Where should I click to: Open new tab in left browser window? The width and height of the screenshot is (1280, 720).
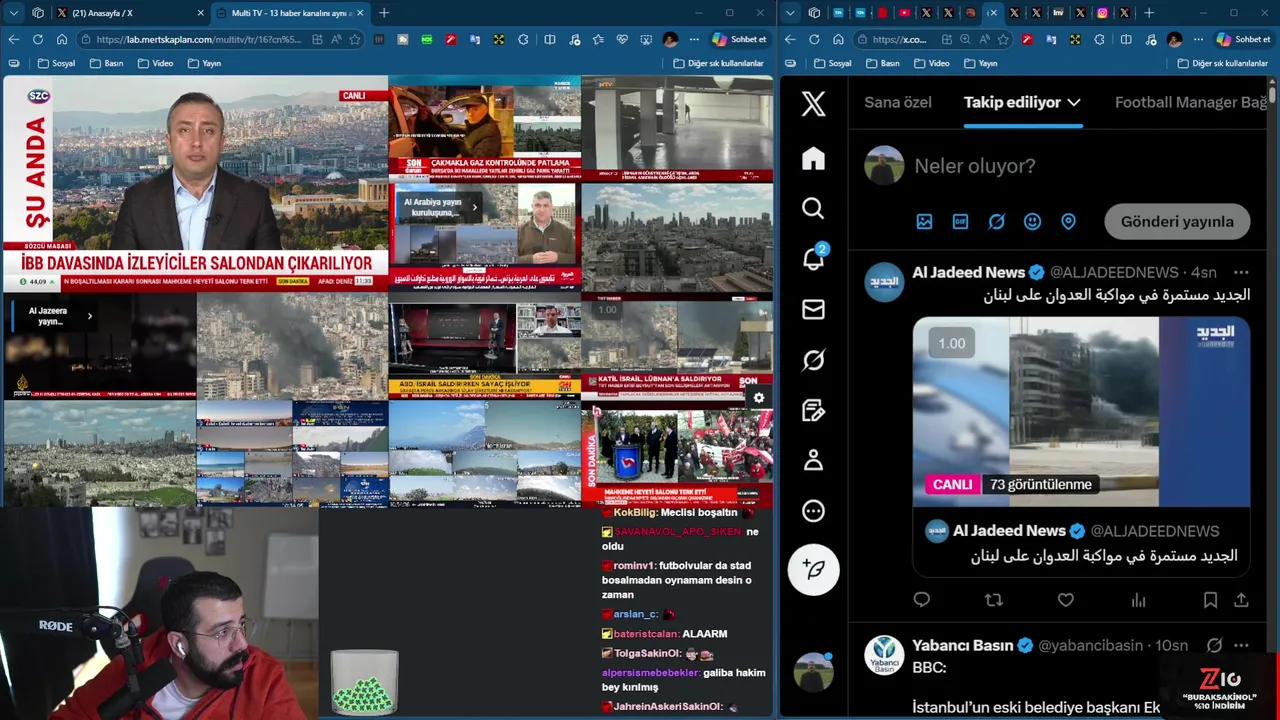point(384,13)
